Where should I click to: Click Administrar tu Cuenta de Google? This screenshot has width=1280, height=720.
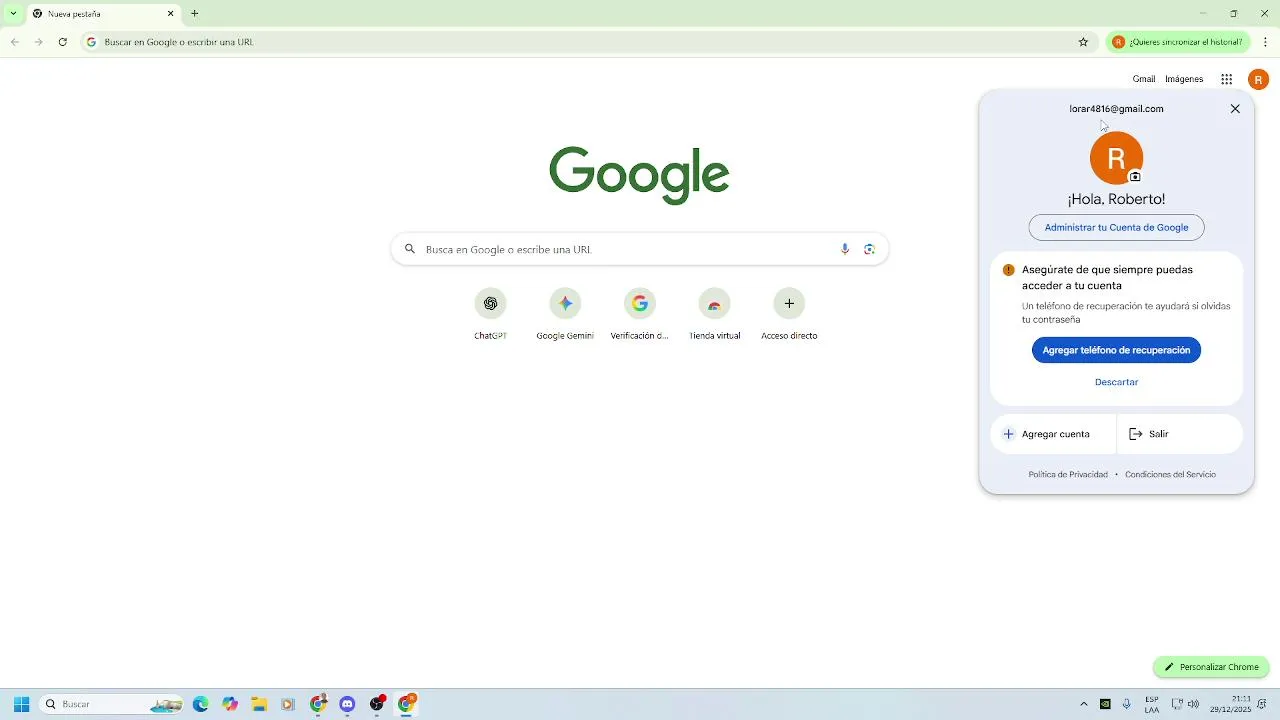1116,227
